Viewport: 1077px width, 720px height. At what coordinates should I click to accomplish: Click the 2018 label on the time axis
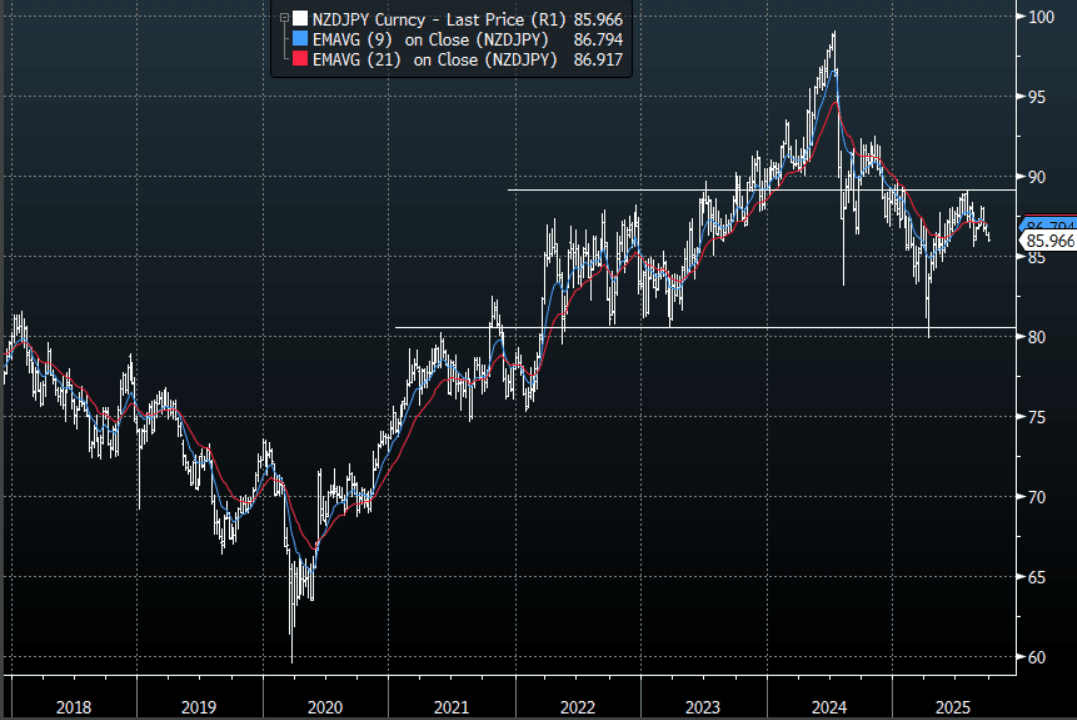tap(73, 707)
